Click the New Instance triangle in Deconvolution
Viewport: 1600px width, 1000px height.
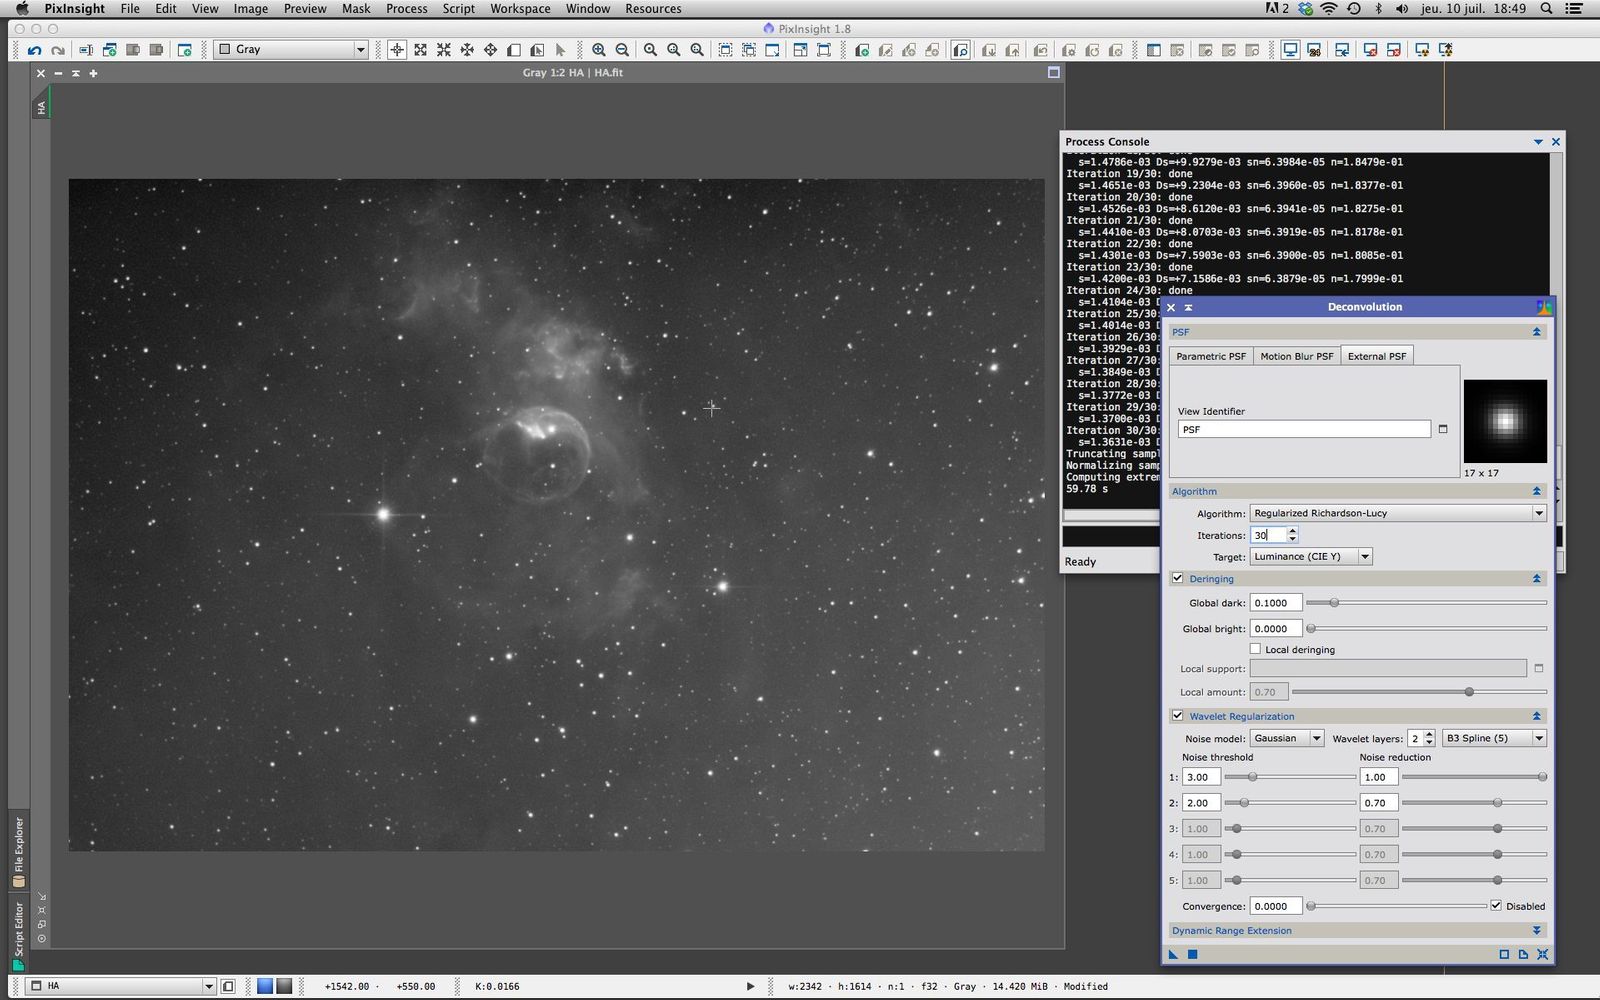[x=1174, y=954]
